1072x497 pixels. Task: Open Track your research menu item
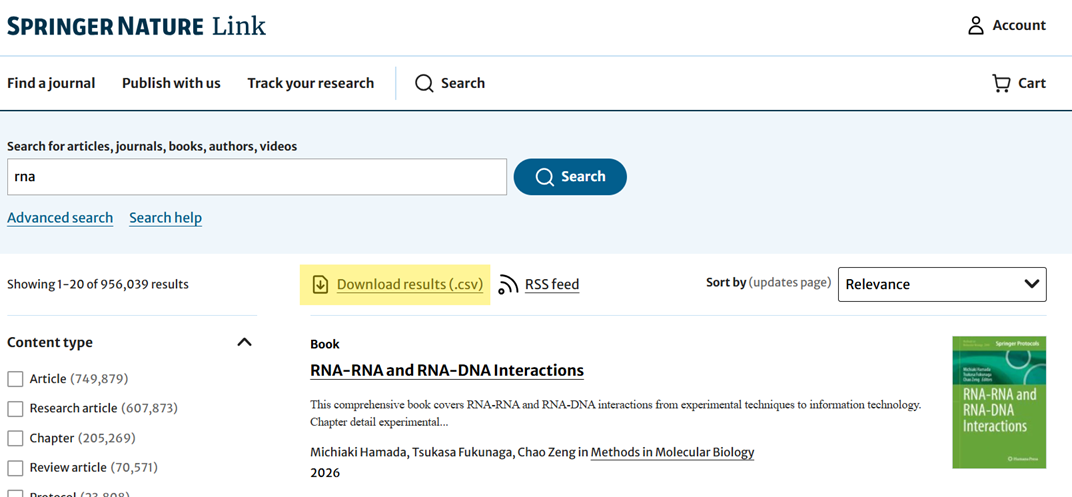(x=310, y=83)
